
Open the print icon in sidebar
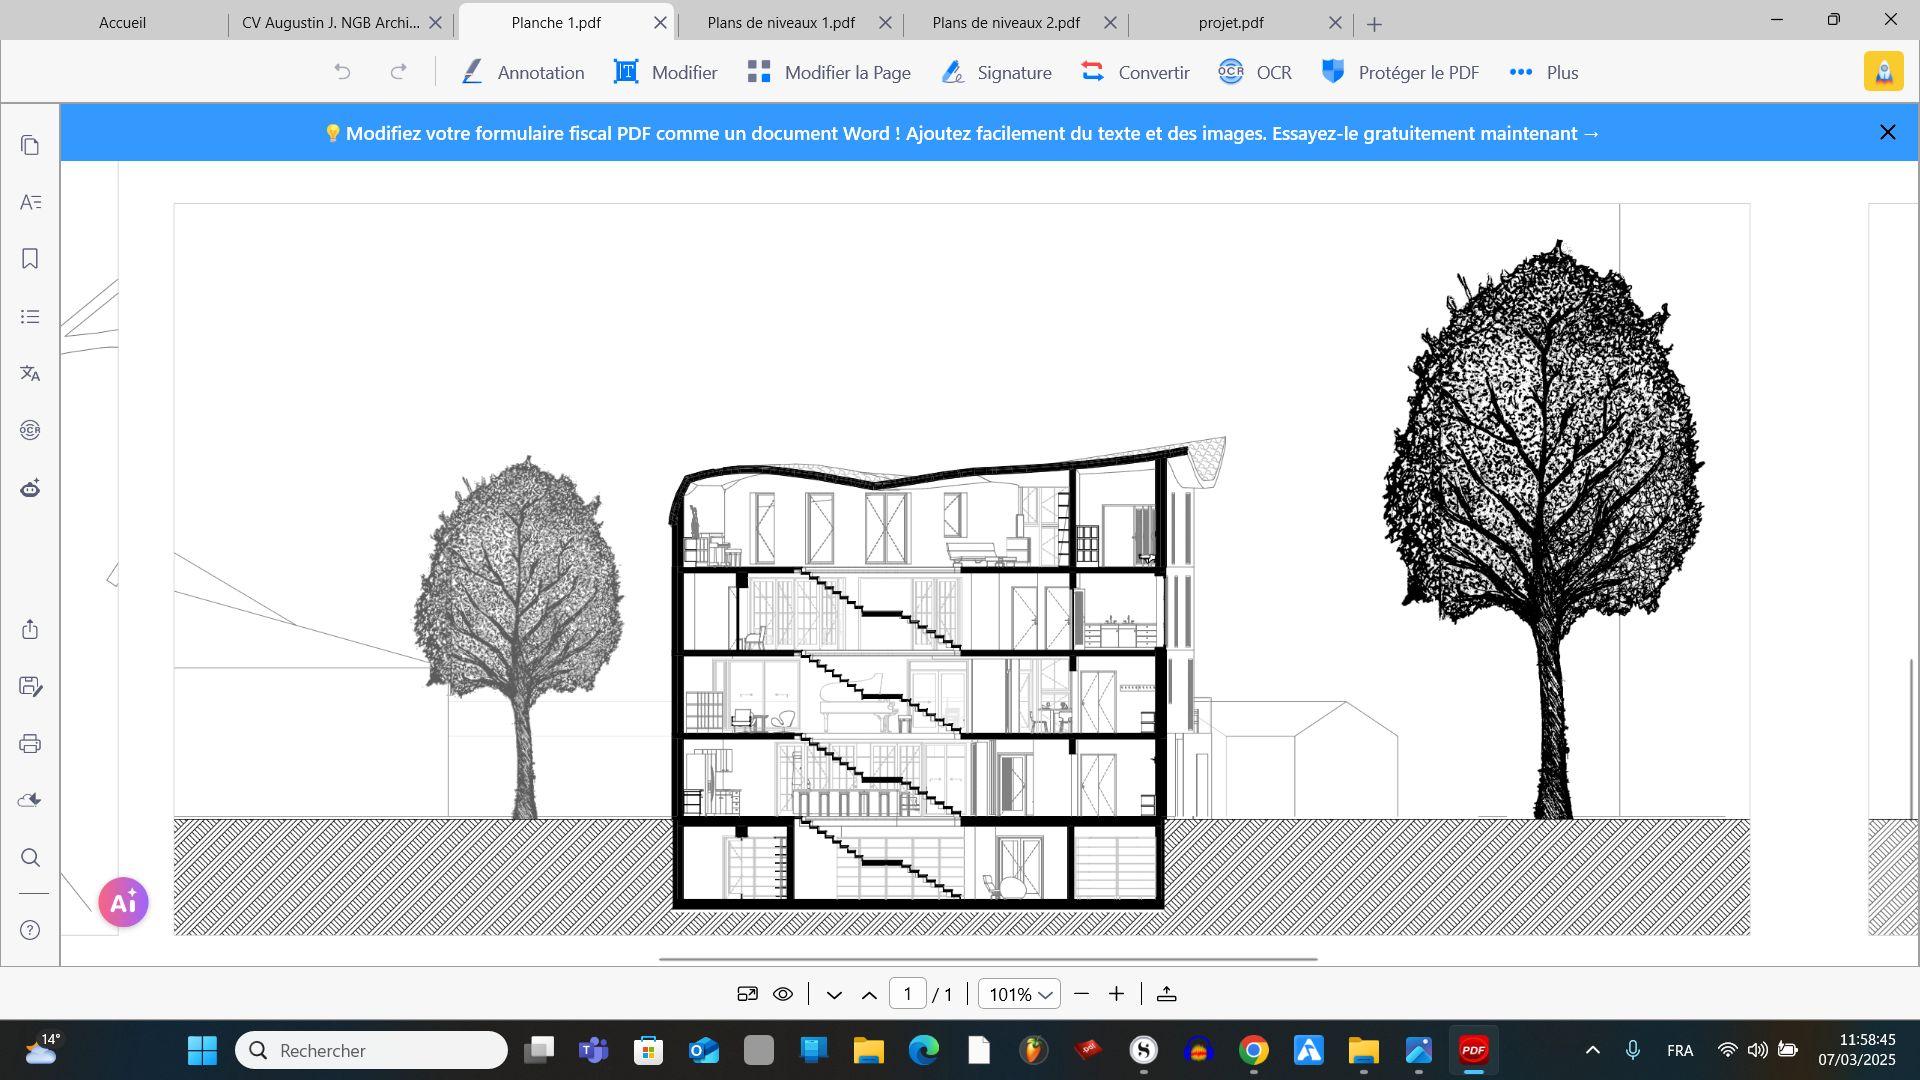[x=30, y=744]
